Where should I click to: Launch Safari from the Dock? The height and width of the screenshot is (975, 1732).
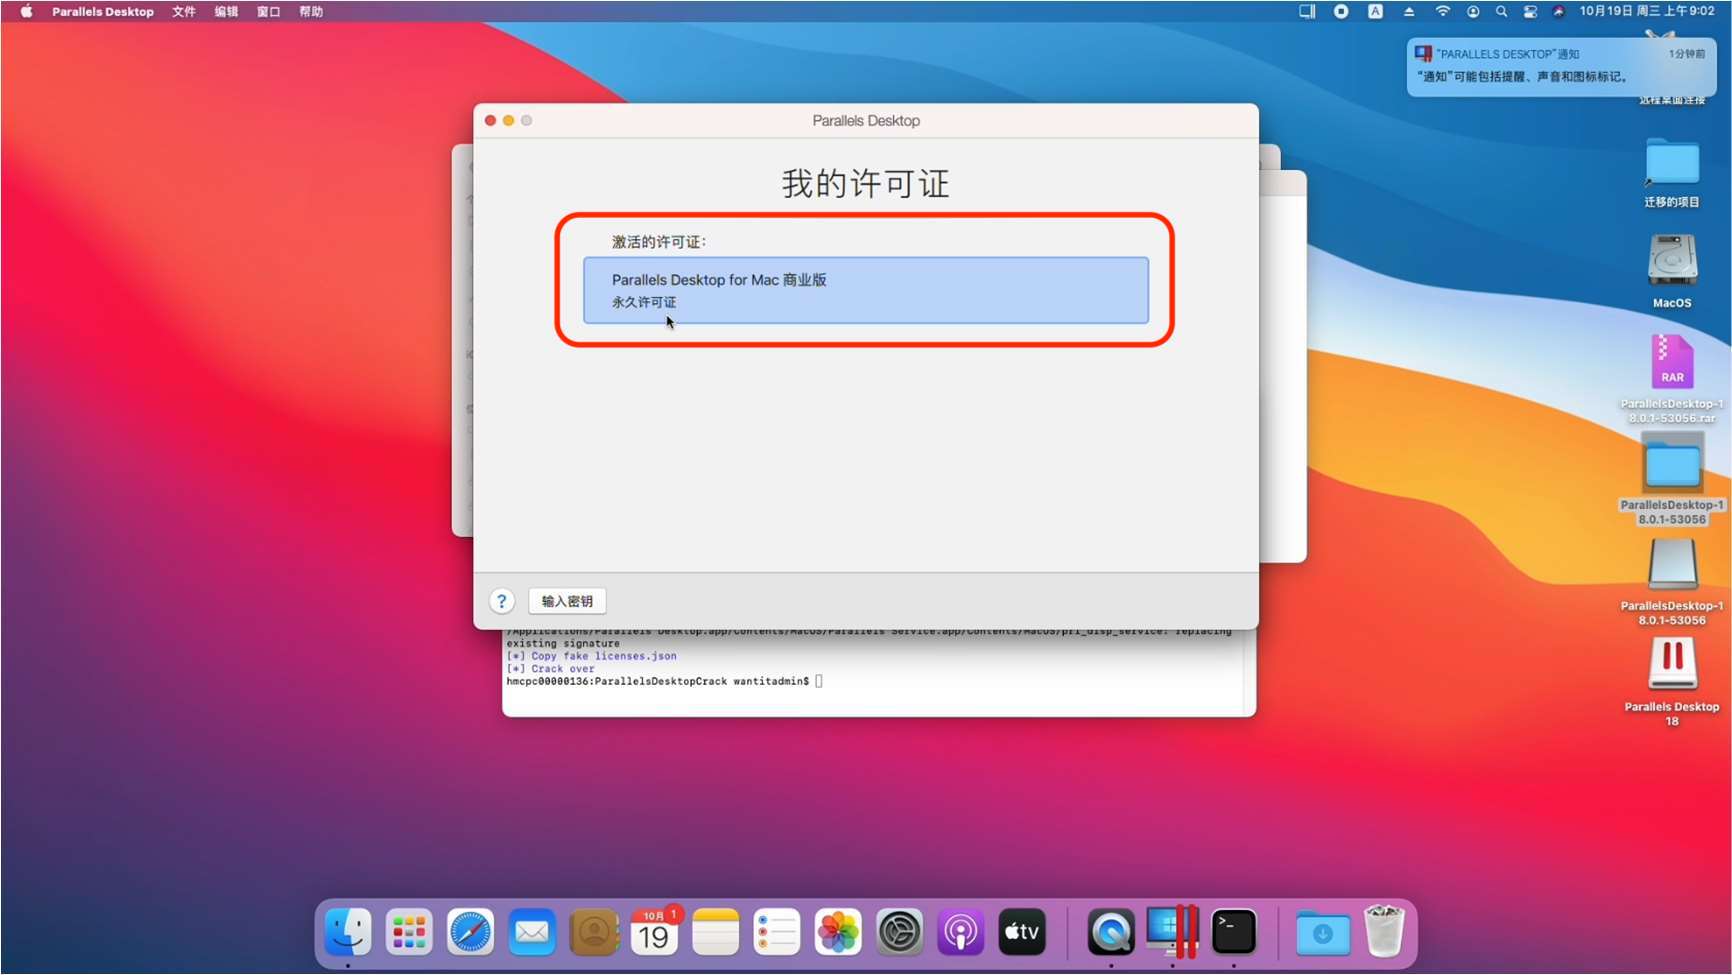[x=470, y=932]
